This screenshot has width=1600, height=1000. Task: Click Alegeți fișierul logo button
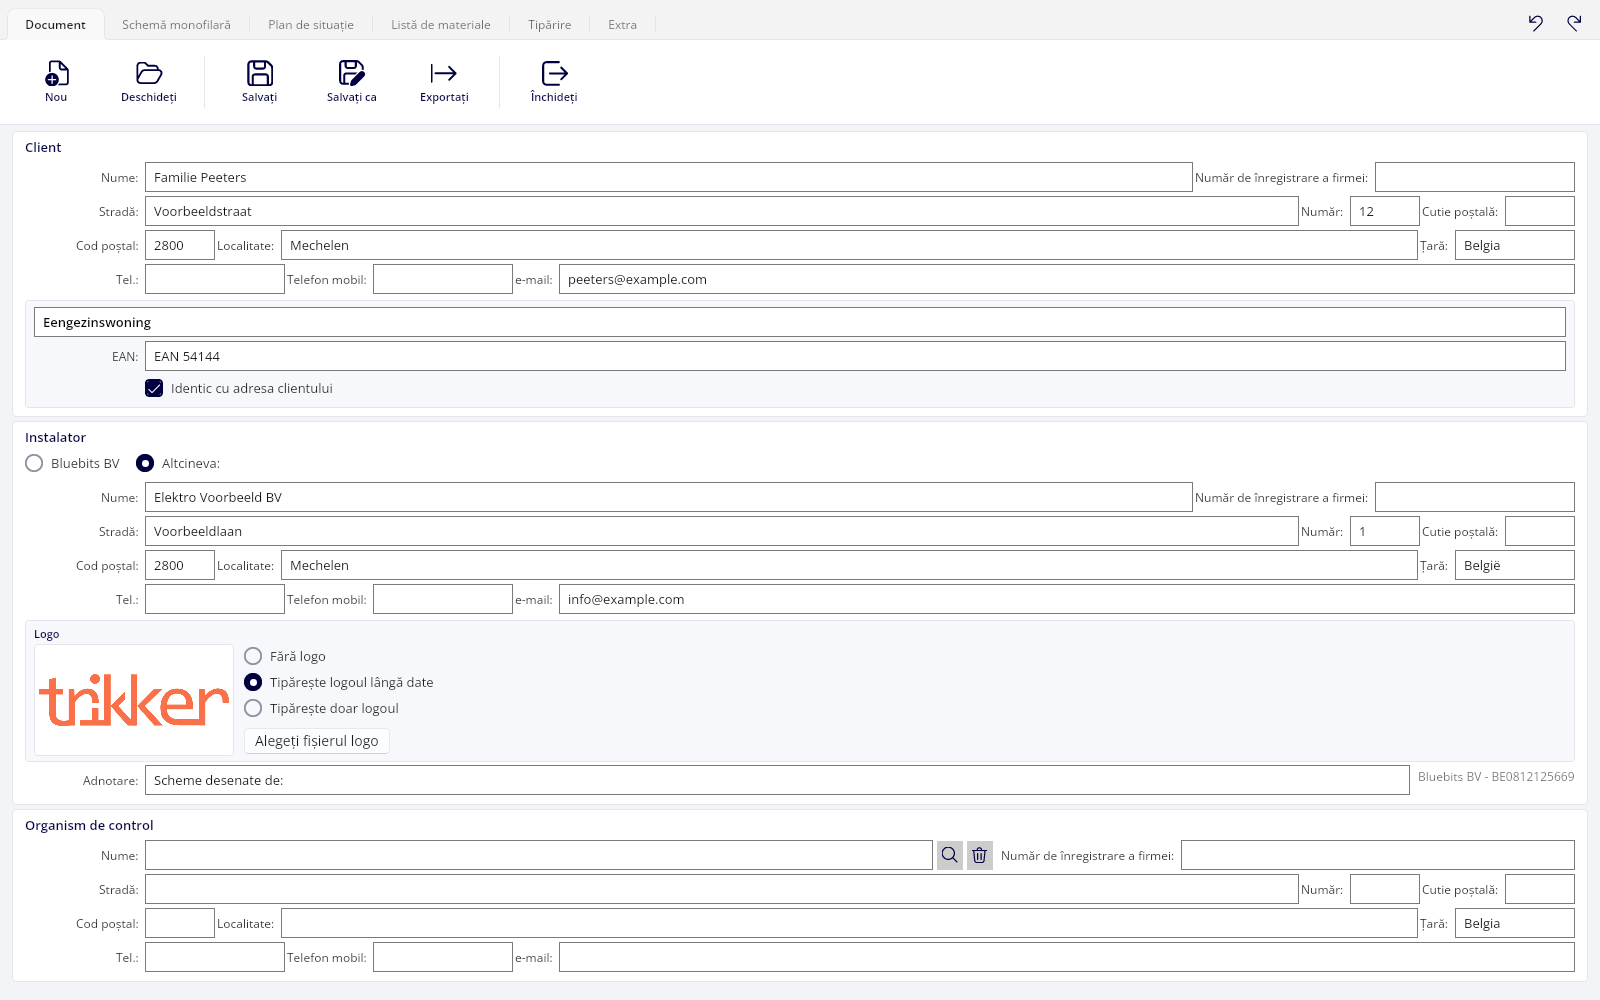[317, 741]
